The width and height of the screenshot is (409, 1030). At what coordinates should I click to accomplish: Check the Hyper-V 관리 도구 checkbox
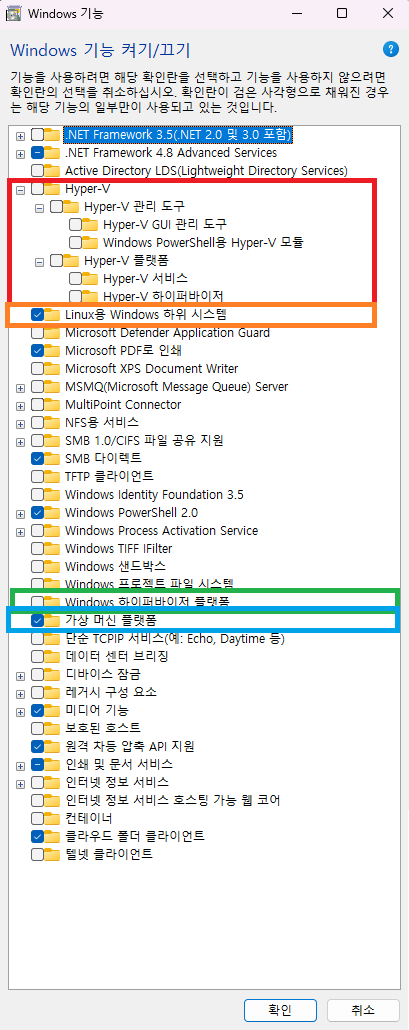[56, 207]
